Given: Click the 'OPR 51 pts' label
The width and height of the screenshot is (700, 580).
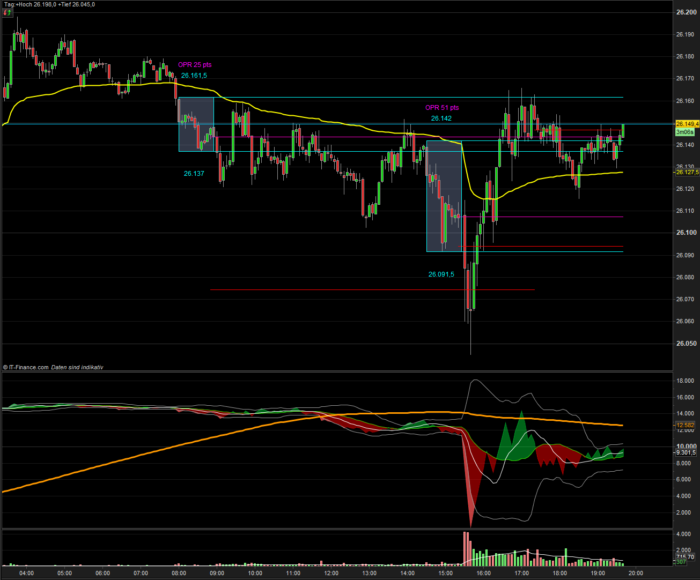Looking at the screenshot, I should [442, 108].
